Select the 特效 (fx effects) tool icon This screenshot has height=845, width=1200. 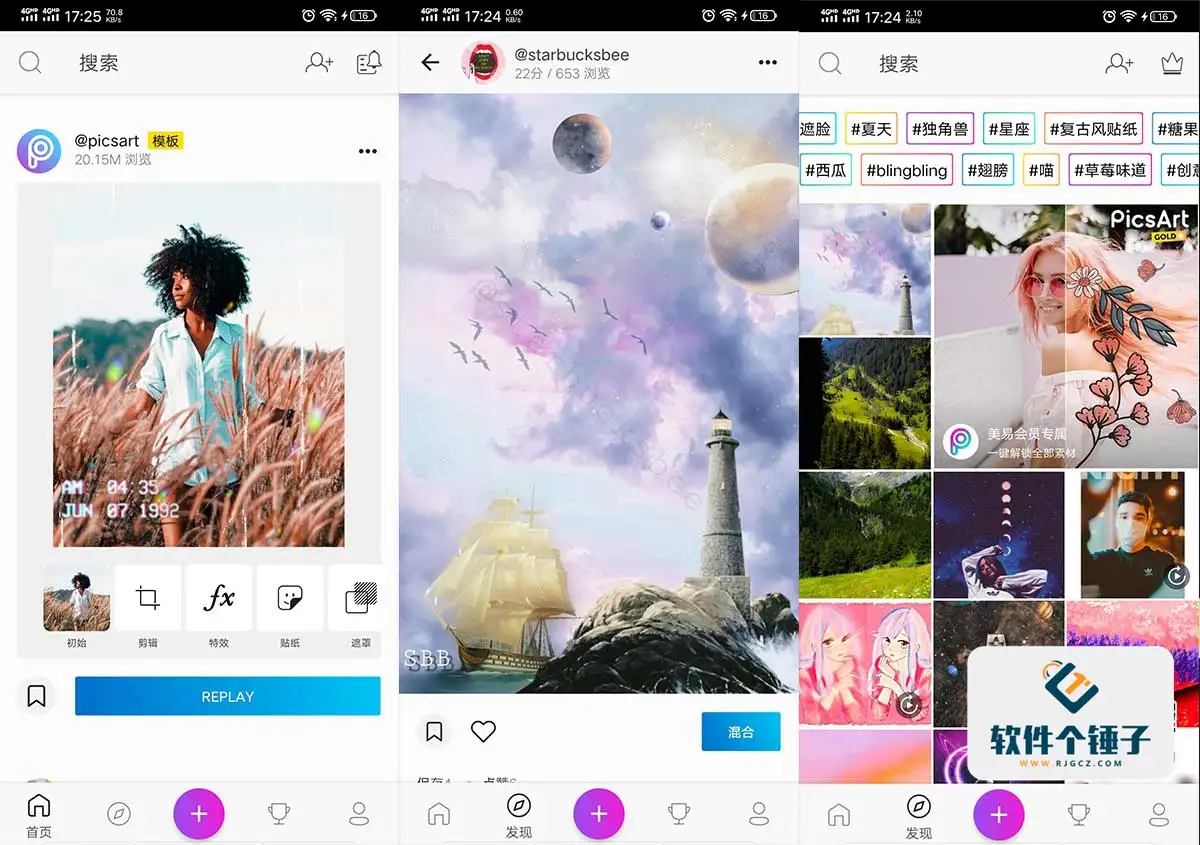coord(218,598)
